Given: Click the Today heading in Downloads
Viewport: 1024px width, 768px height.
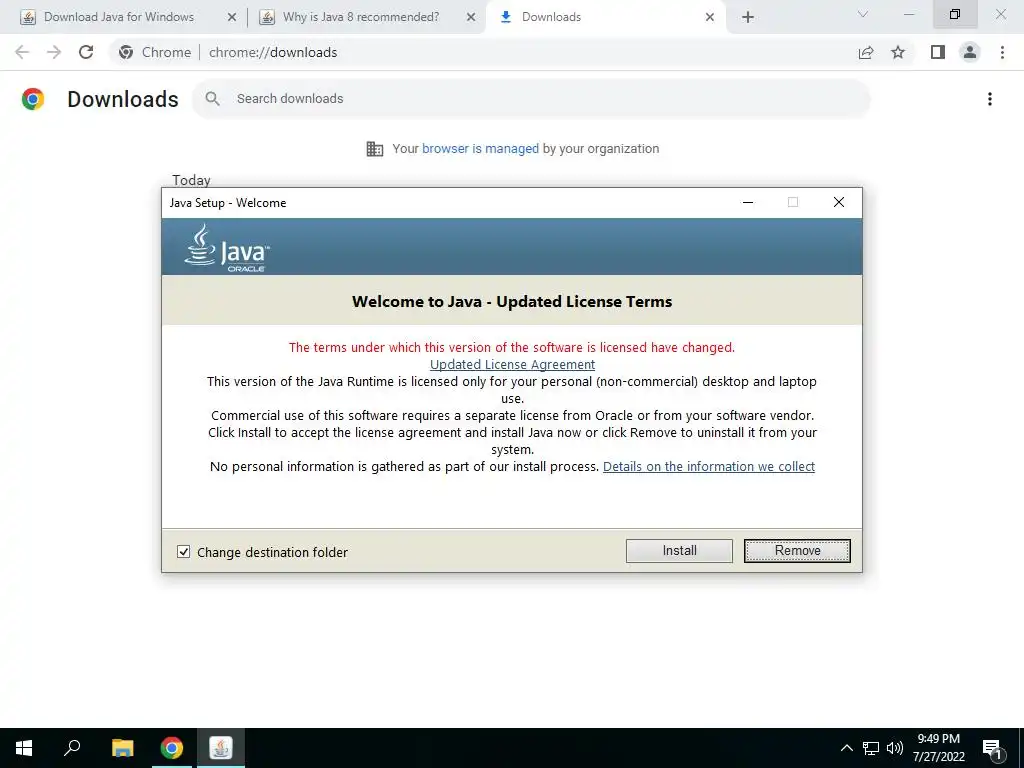Looking at the screenshot, I should pos(191,180).
